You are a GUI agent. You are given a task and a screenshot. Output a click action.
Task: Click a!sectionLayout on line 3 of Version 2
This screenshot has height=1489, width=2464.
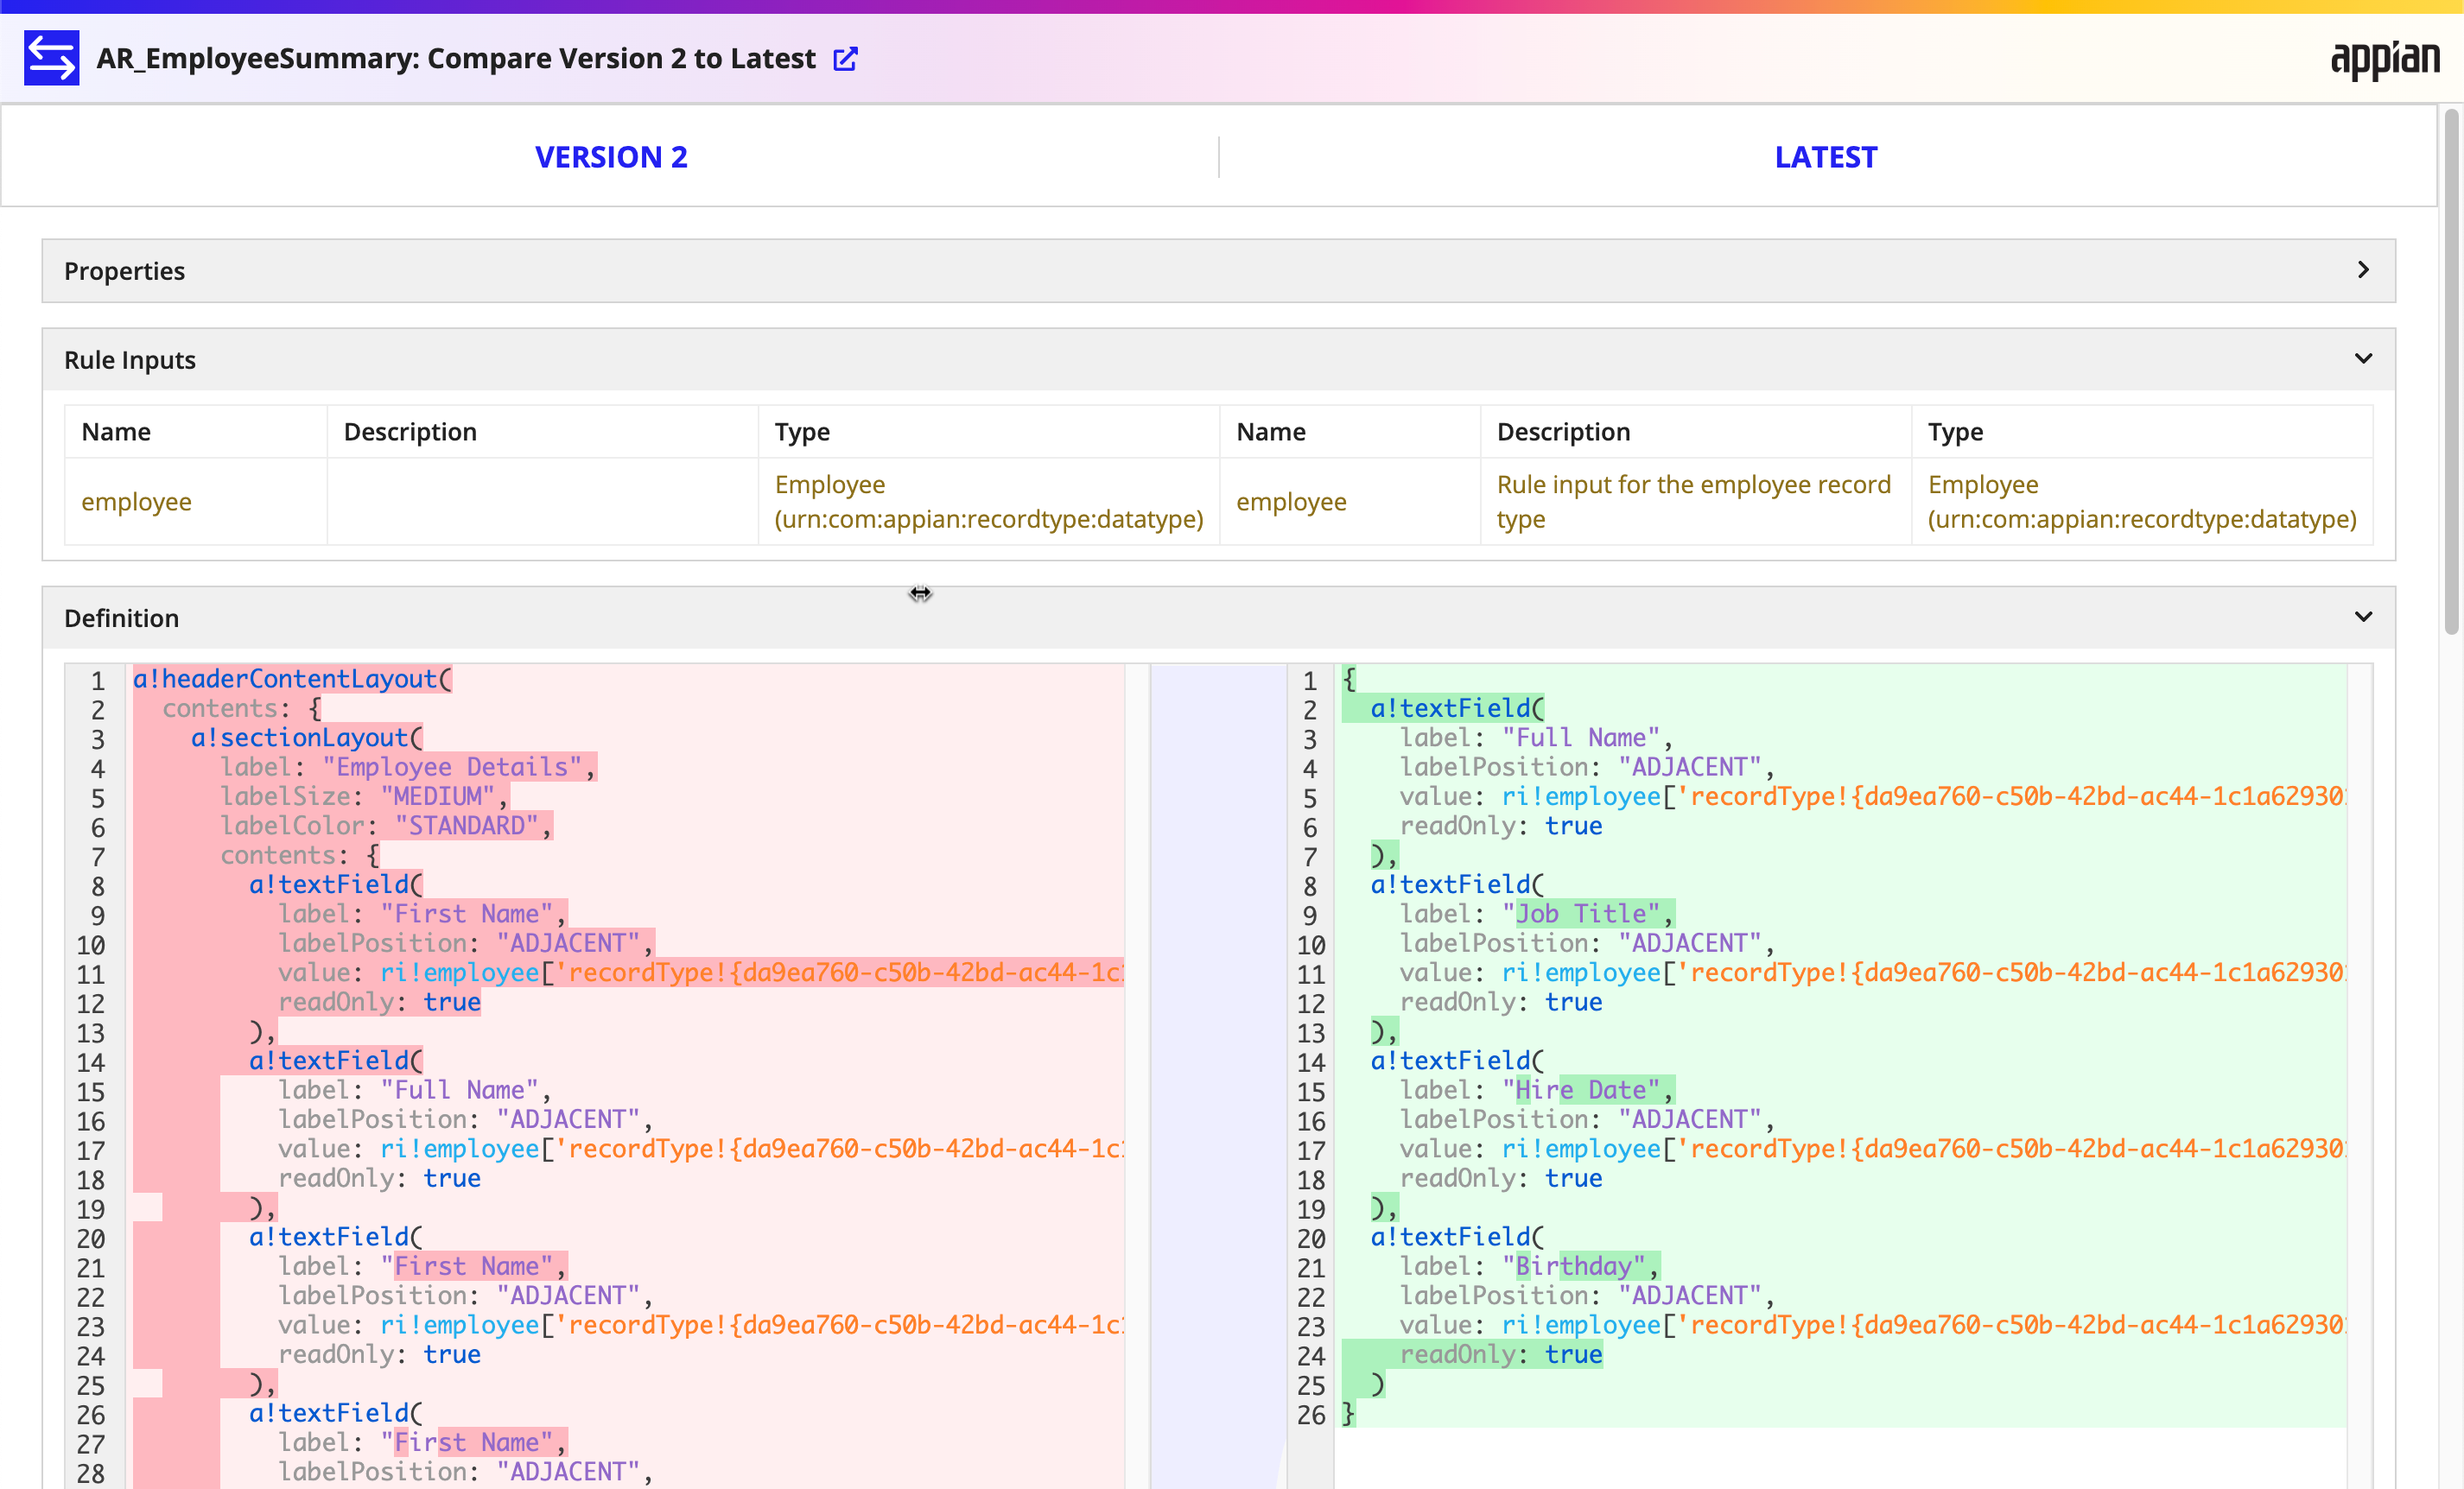(x=307, y=738)
